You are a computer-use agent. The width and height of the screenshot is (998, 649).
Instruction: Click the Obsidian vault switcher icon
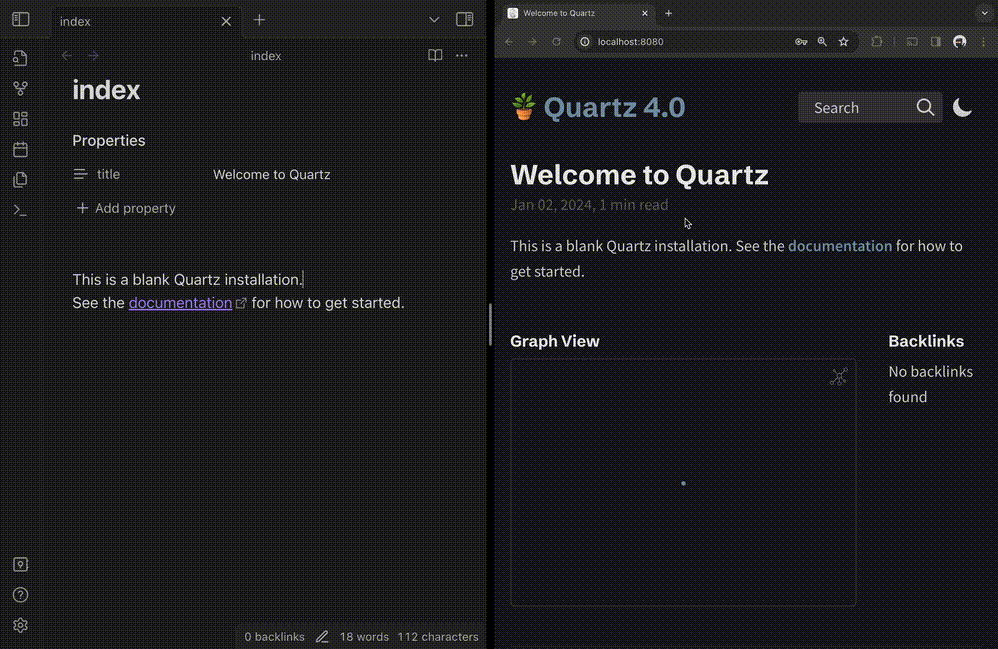coord(20,565)
